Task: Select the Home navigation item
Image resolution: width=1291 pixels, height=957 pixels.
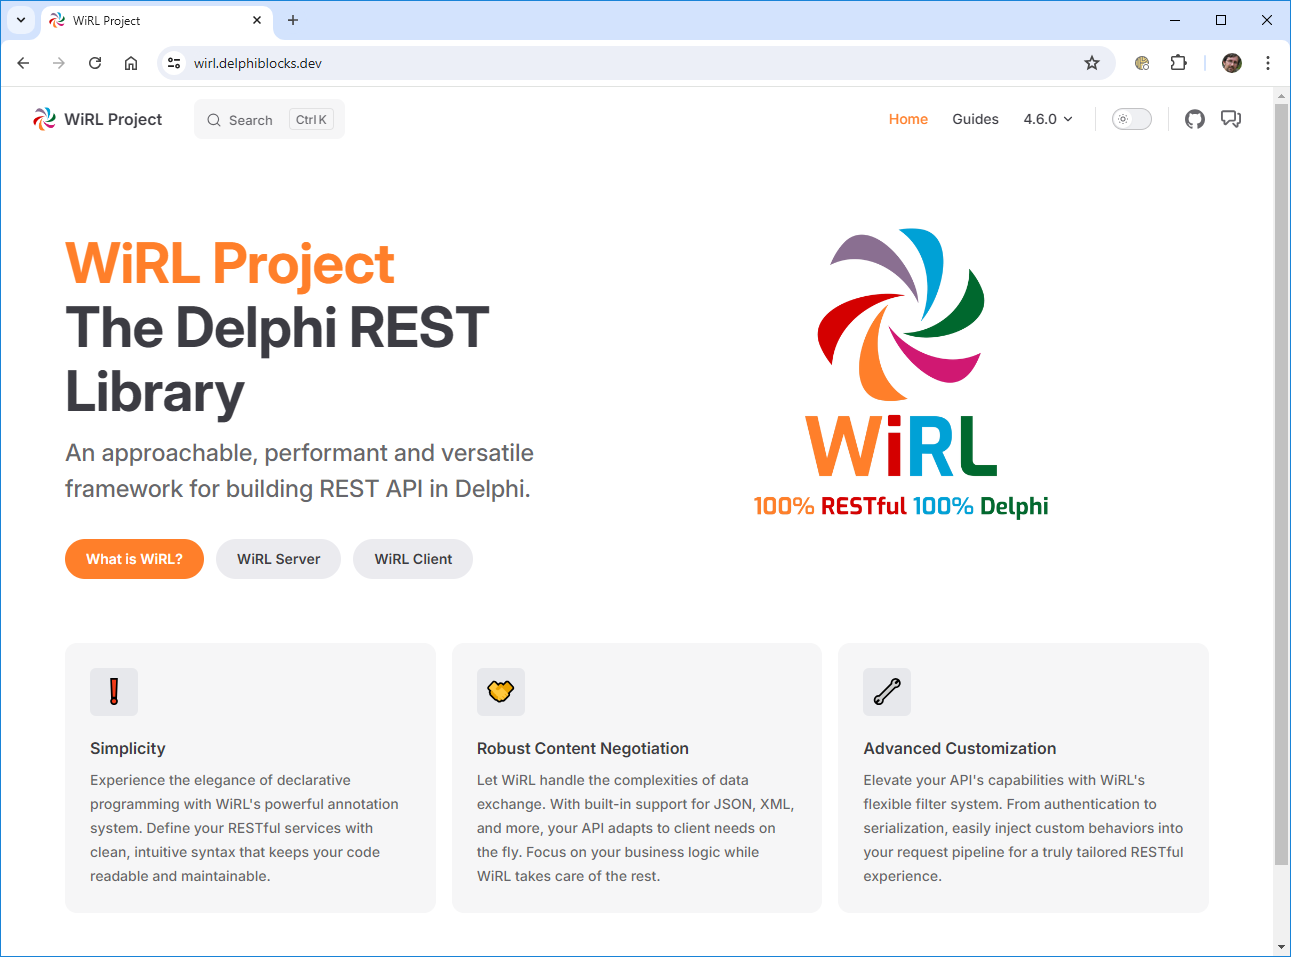Action: click(x=908, y=119)
